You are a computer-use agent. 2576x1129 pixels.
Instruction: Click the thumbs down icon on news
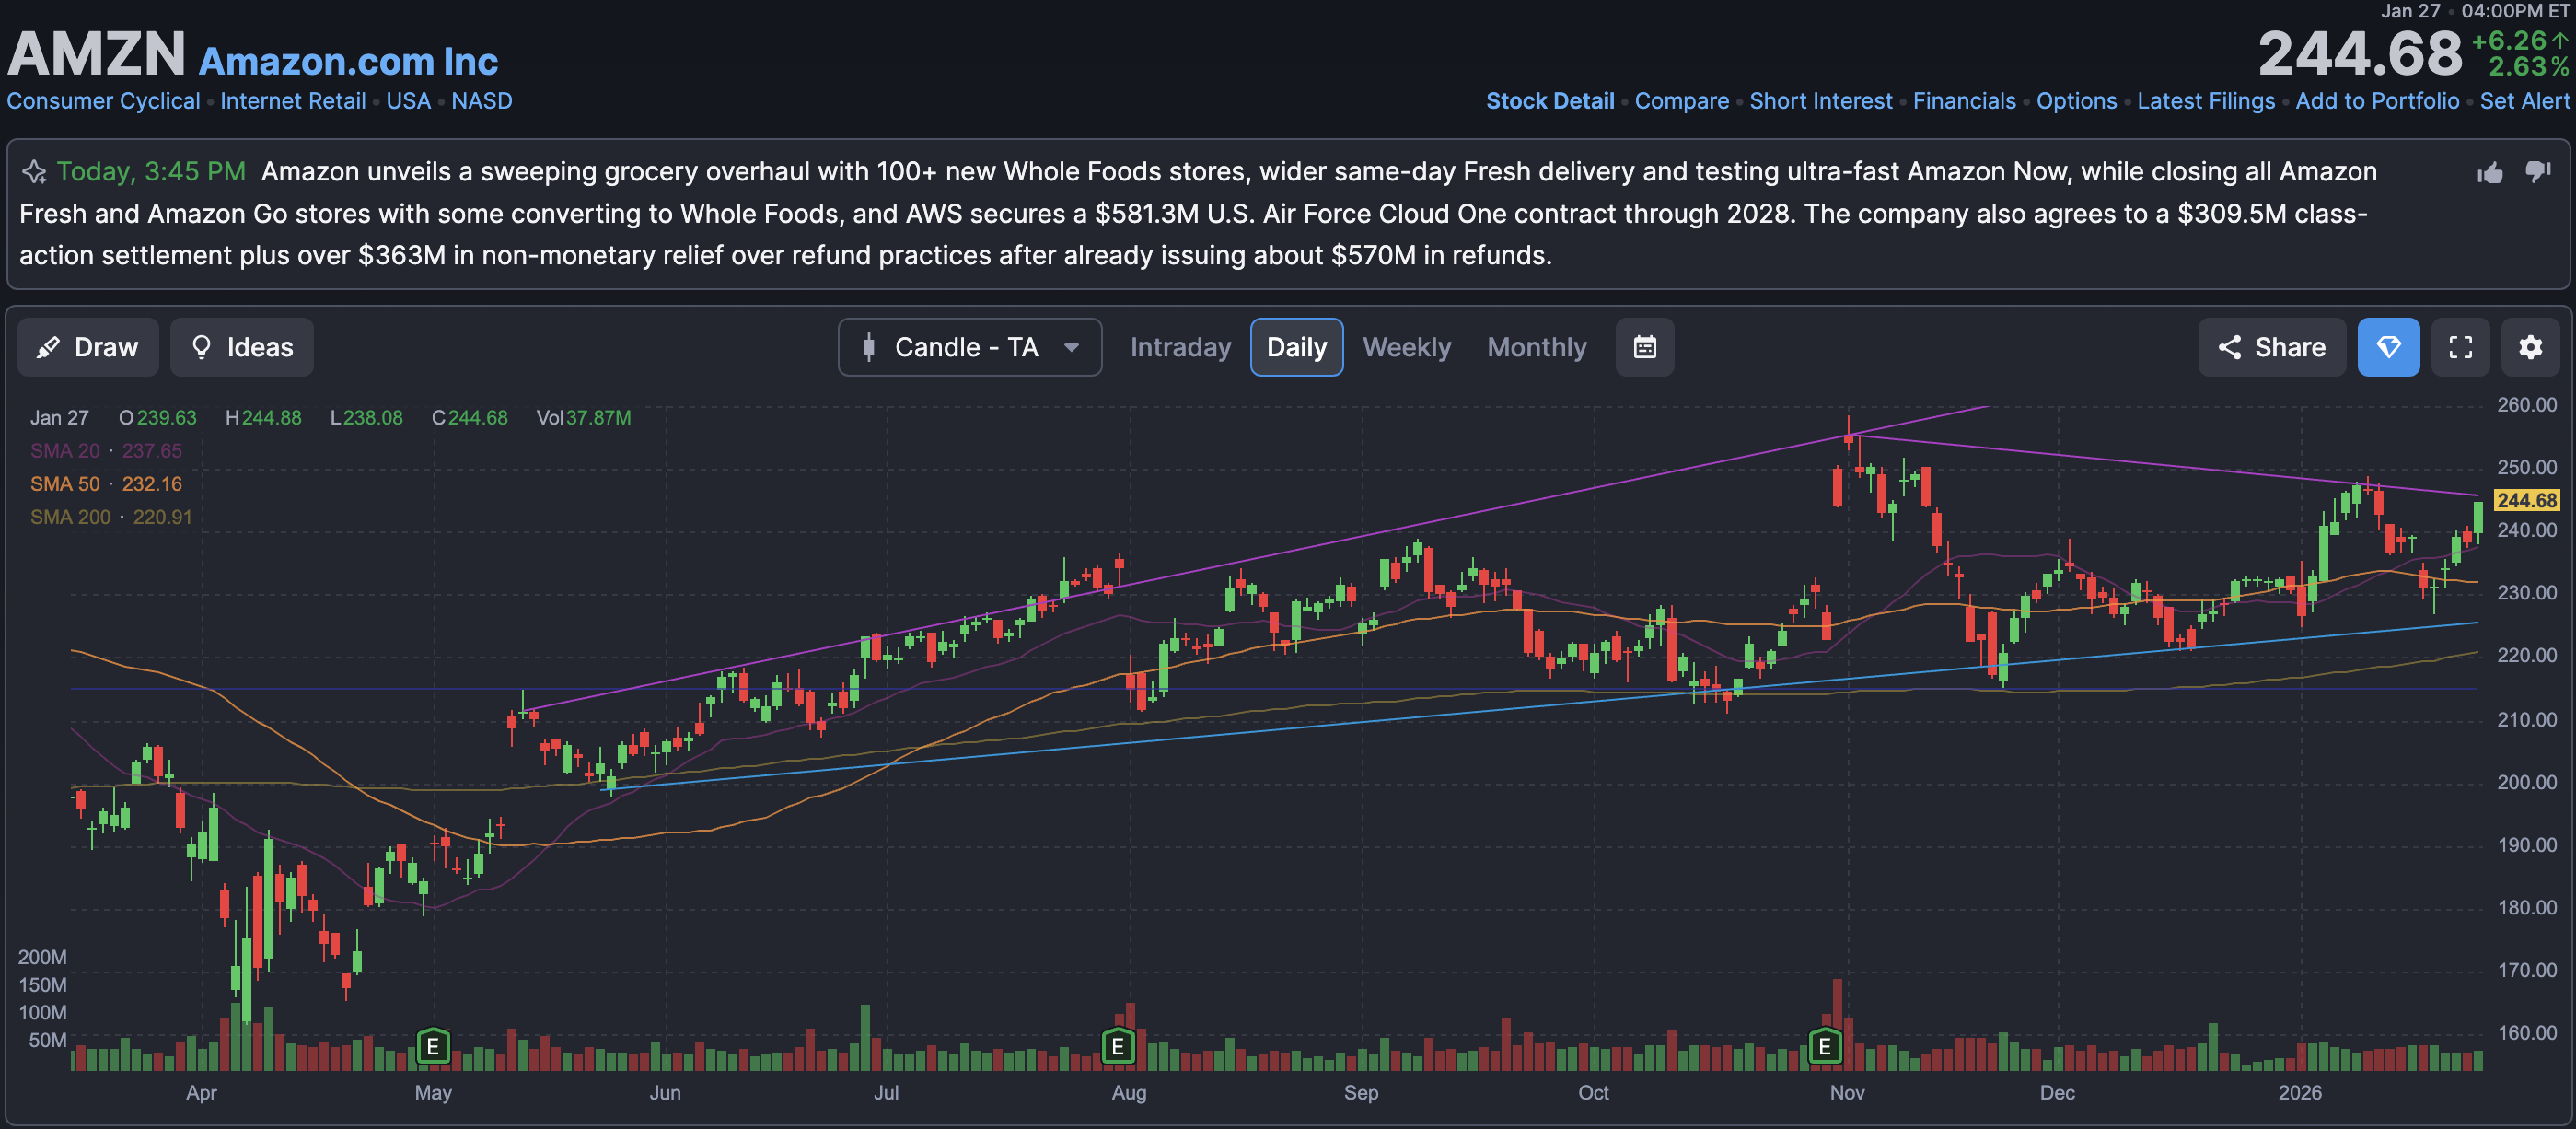(2537, 172)
